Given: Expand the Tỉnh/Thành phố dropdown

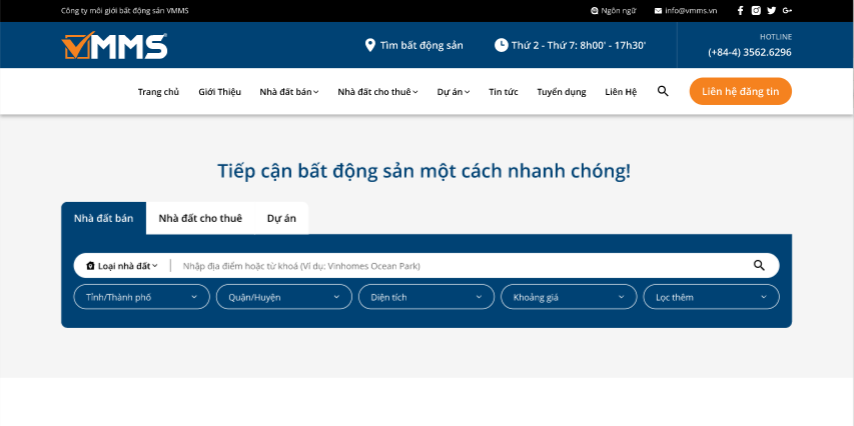Looking at the screenshot, I should pos(141,297).
